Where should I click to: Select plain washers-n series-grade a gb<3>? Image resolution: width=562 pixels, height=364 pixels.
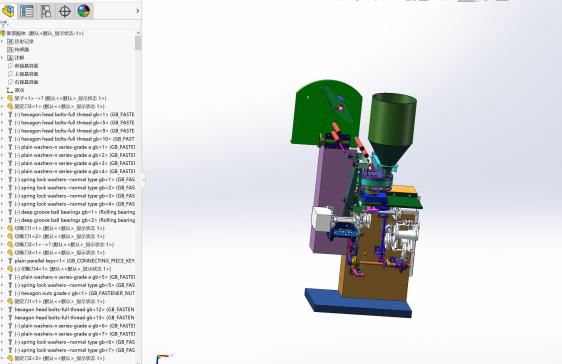[x=71, y=163]
